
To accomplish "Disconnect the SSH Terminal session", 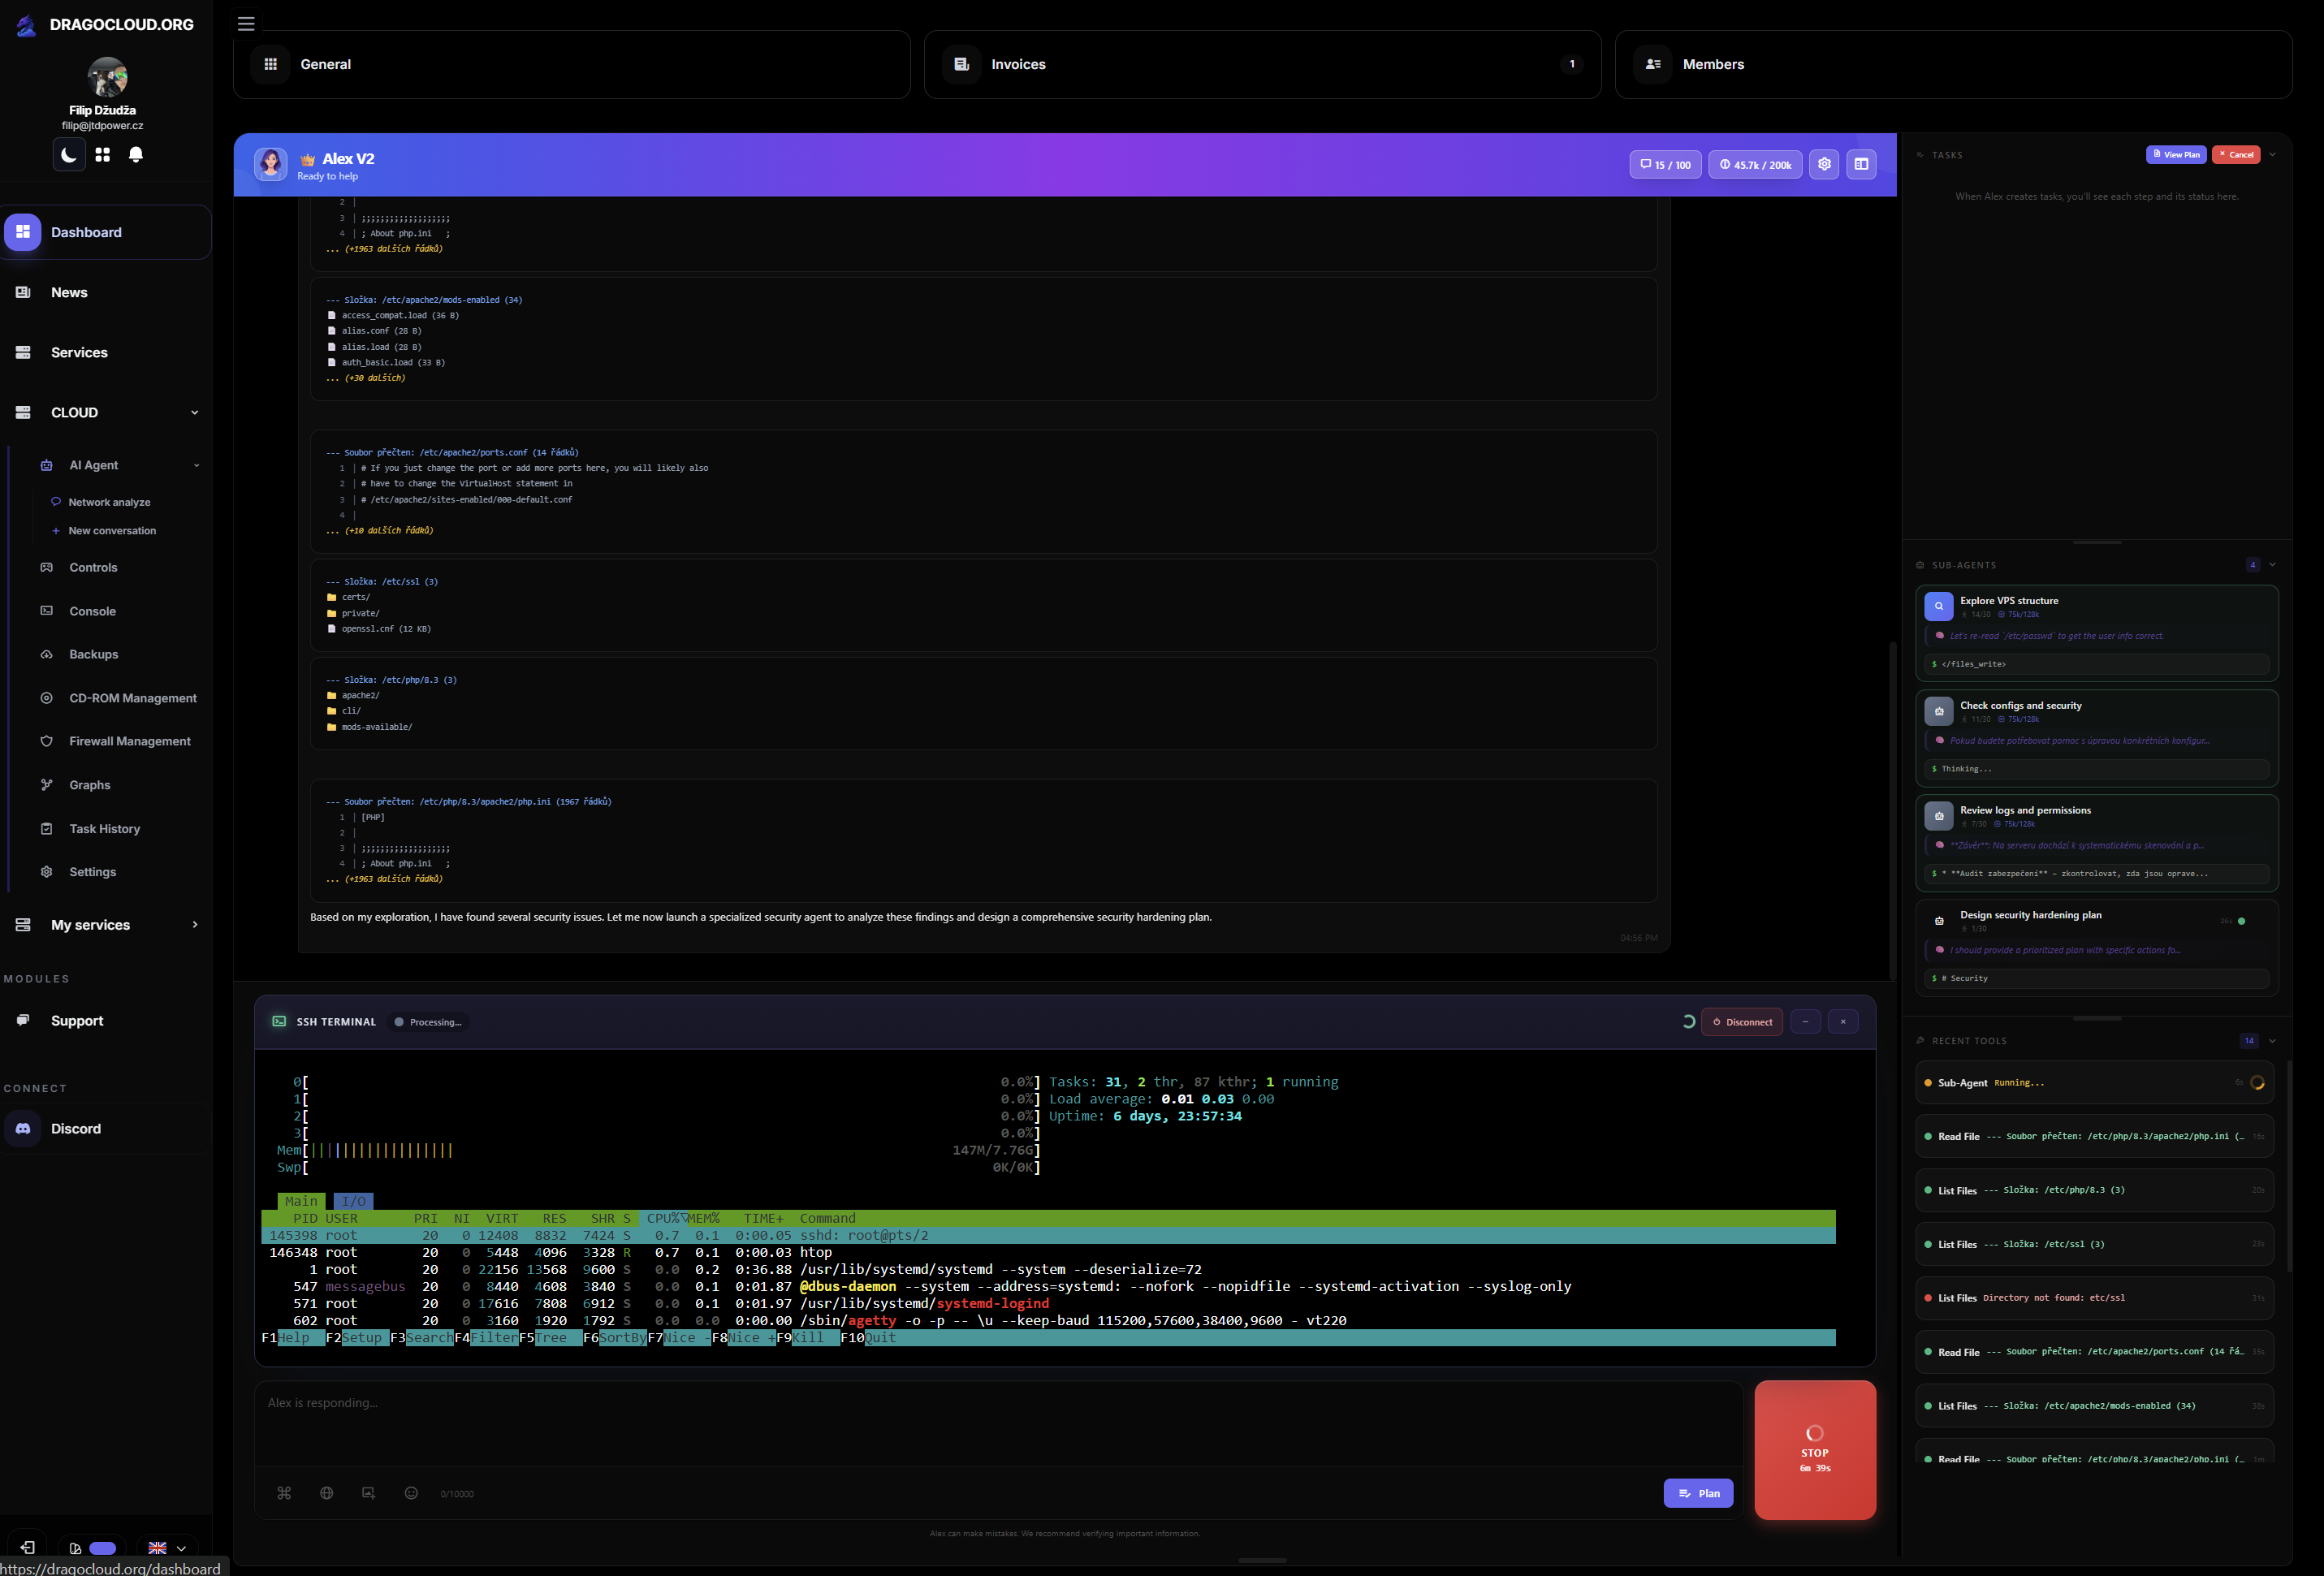I will click(1742, 1021).
